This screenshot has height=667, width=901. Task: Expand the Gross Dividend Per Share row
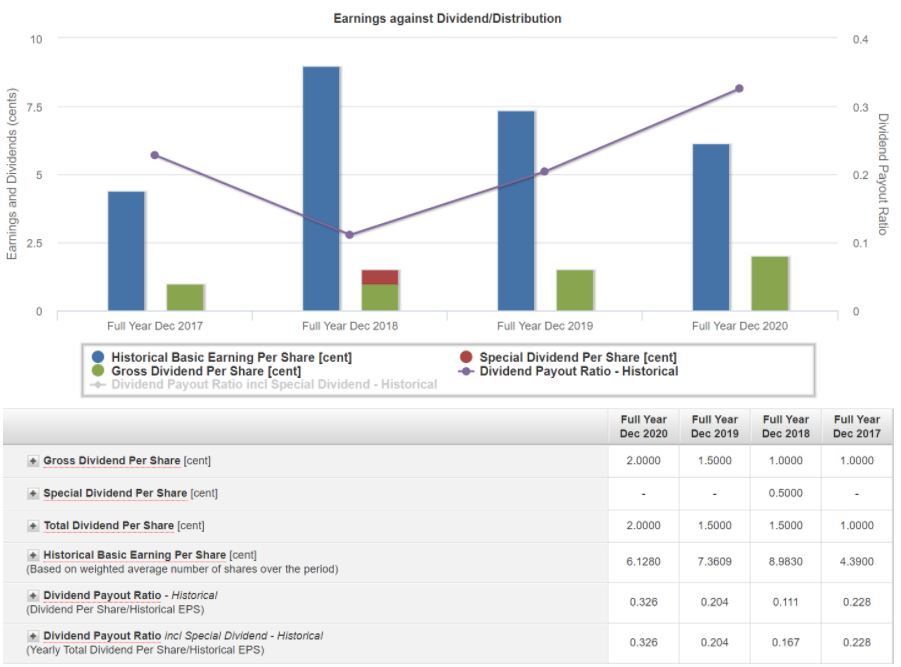click(33, 461)
